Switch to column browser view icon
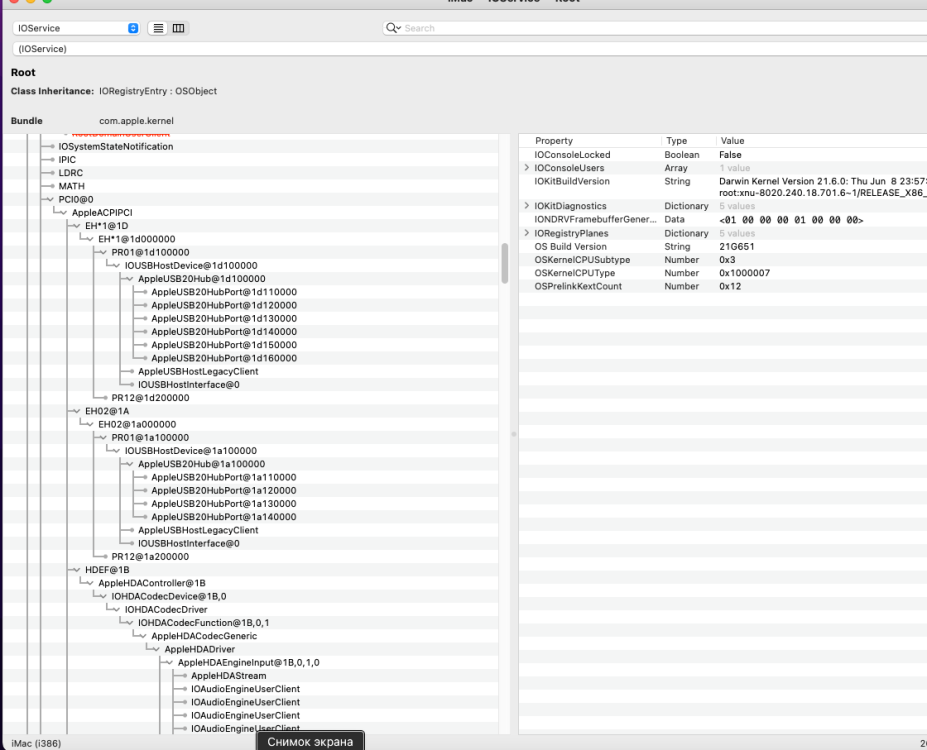Image resolution: width=927 pixels, height=750 pixels. 179,28
